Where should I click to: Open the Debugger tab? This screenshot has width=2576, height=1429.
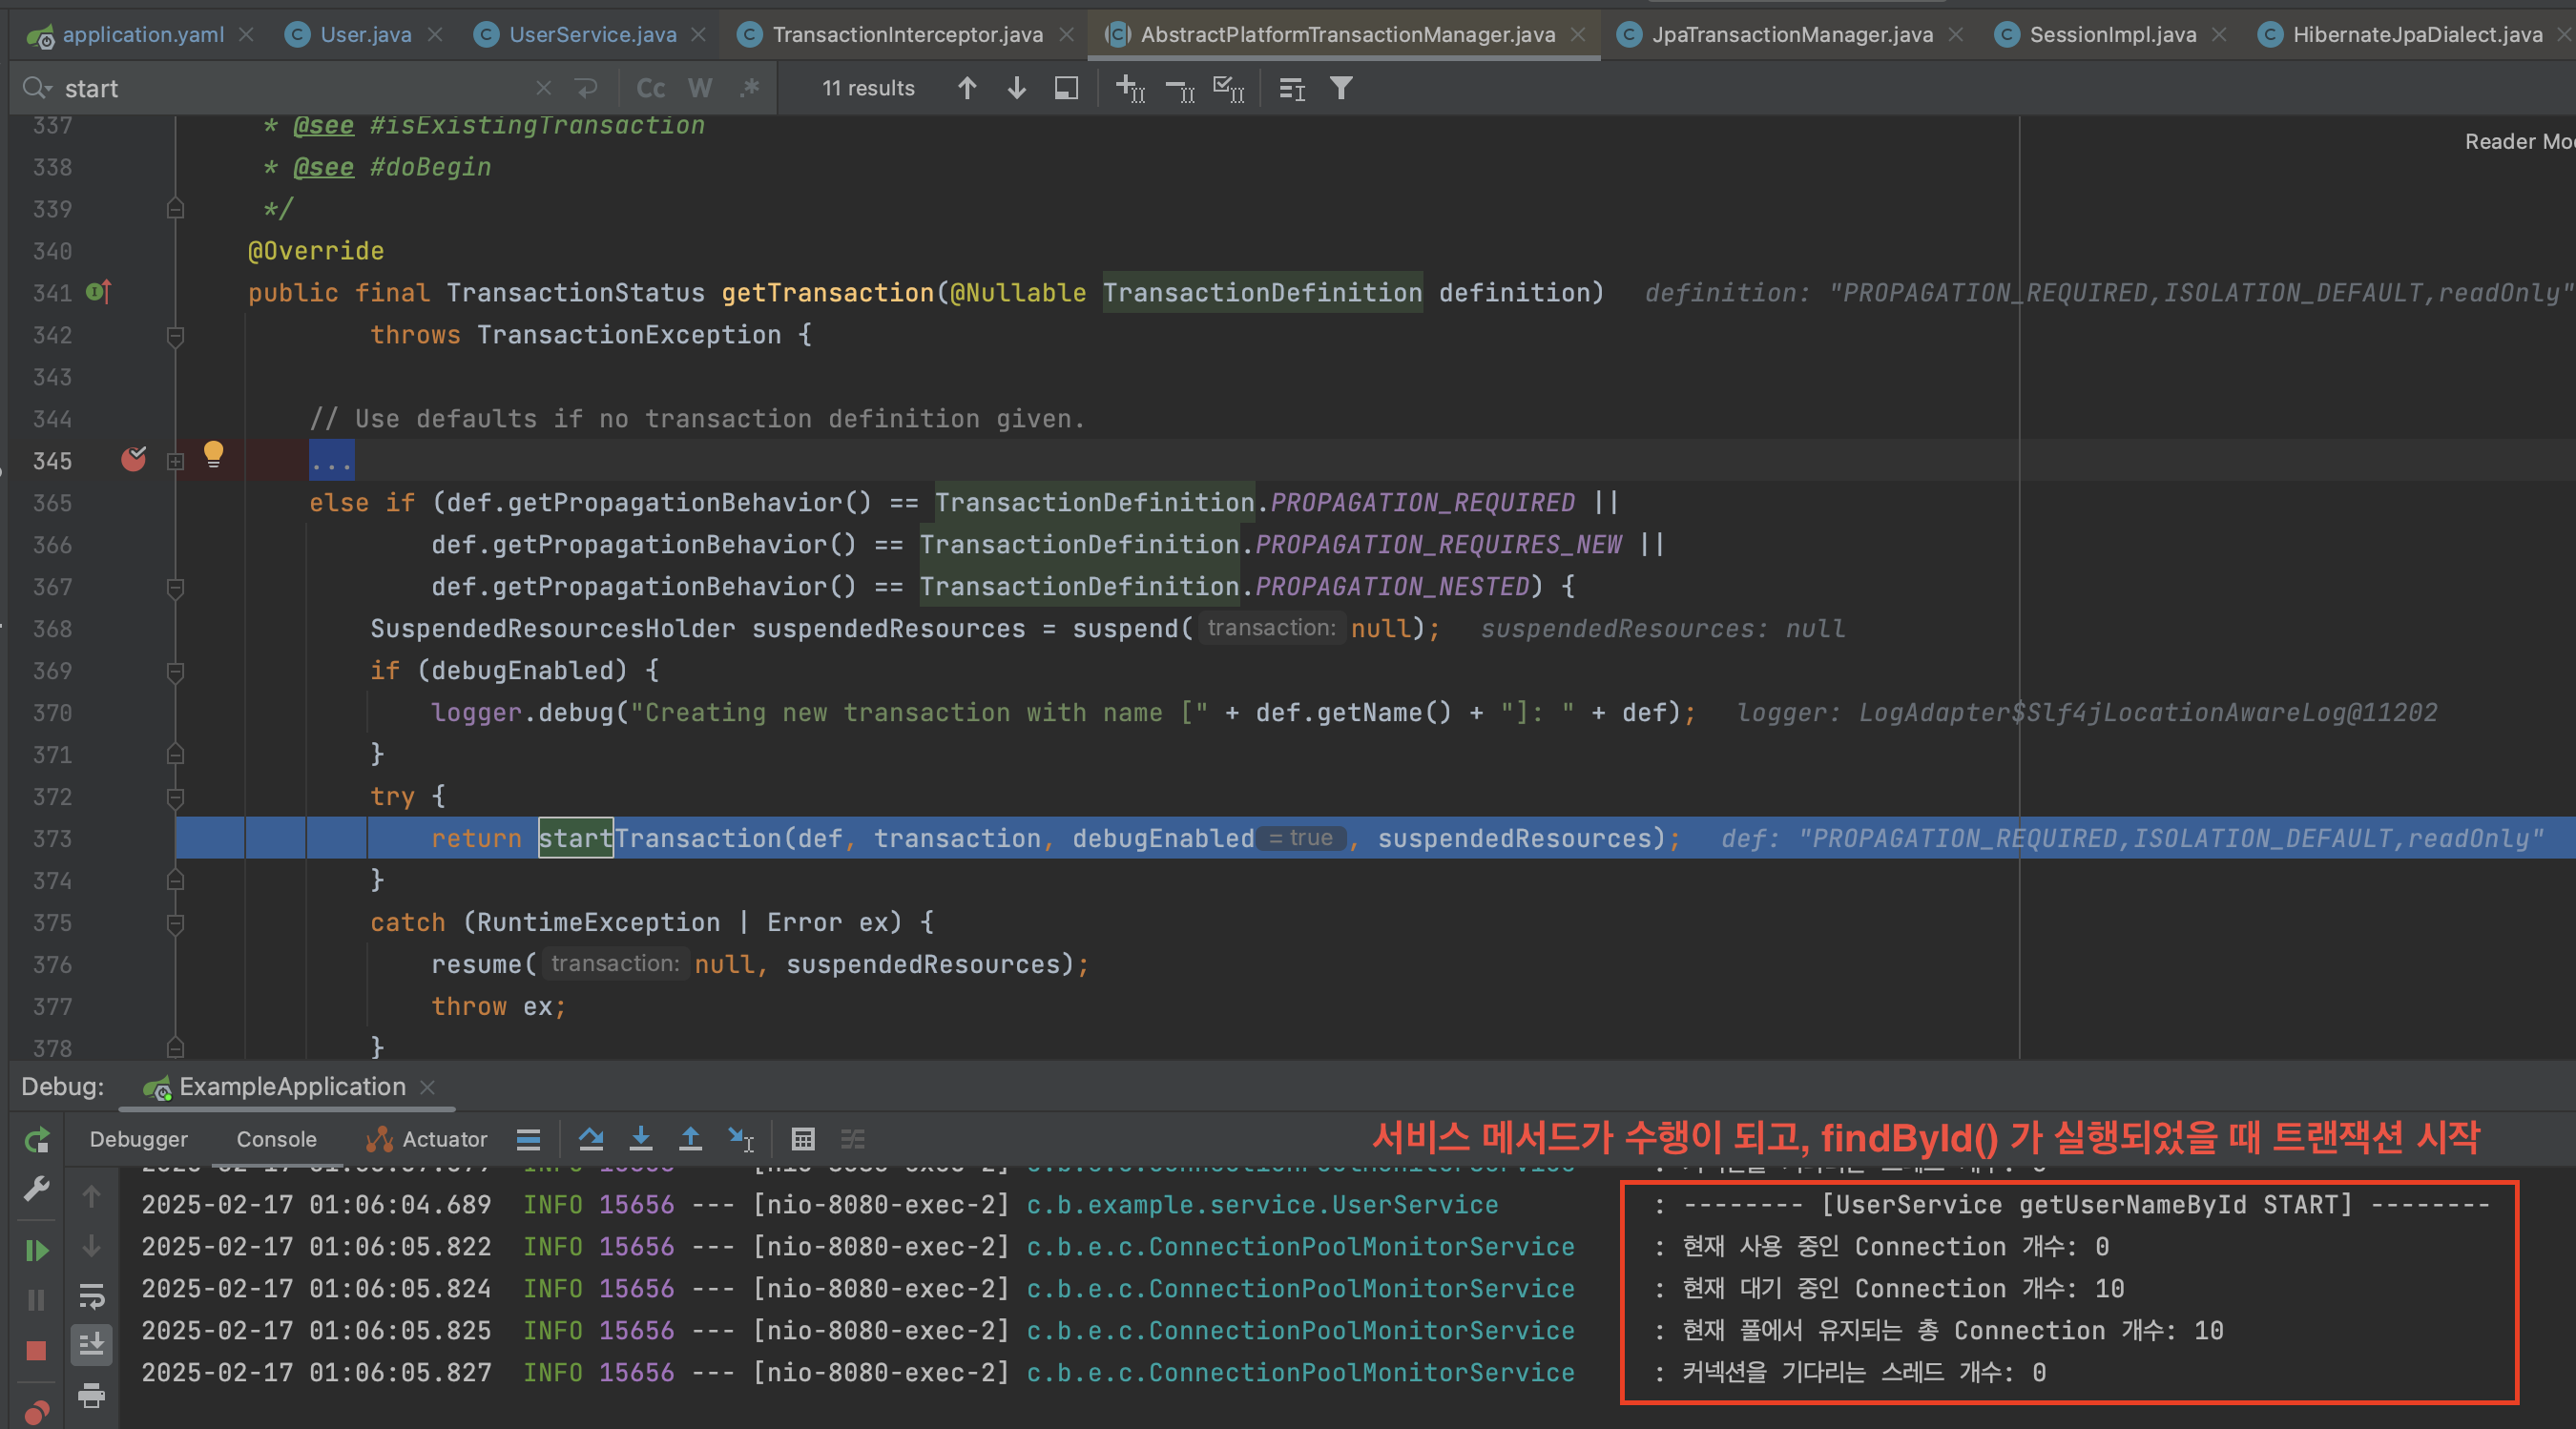(x=138, y=1139)
